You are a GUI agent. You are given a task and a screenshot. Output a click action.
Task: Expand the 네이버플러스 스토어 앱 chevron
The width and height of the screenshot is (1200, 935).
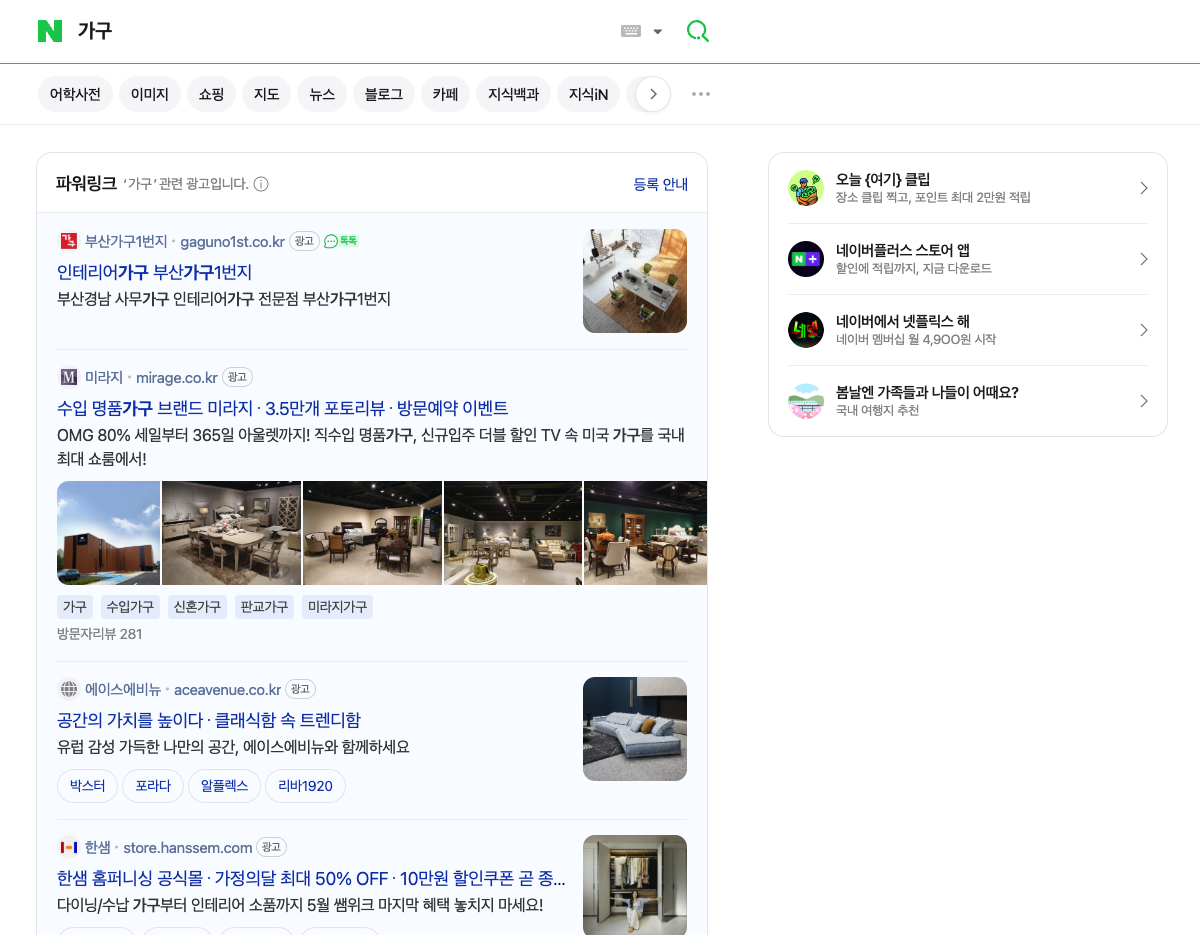click(x=1144, y=259)
